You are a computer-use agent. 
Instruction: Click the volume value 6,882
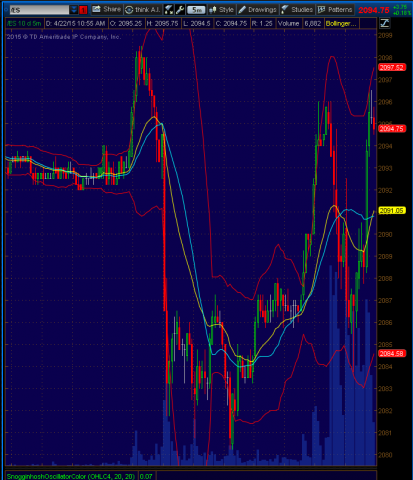313,23
